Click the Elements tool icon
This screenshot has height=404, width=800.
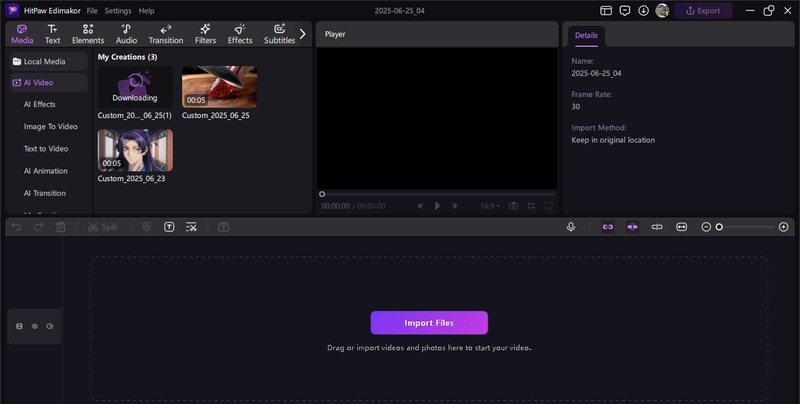[88, 34]
